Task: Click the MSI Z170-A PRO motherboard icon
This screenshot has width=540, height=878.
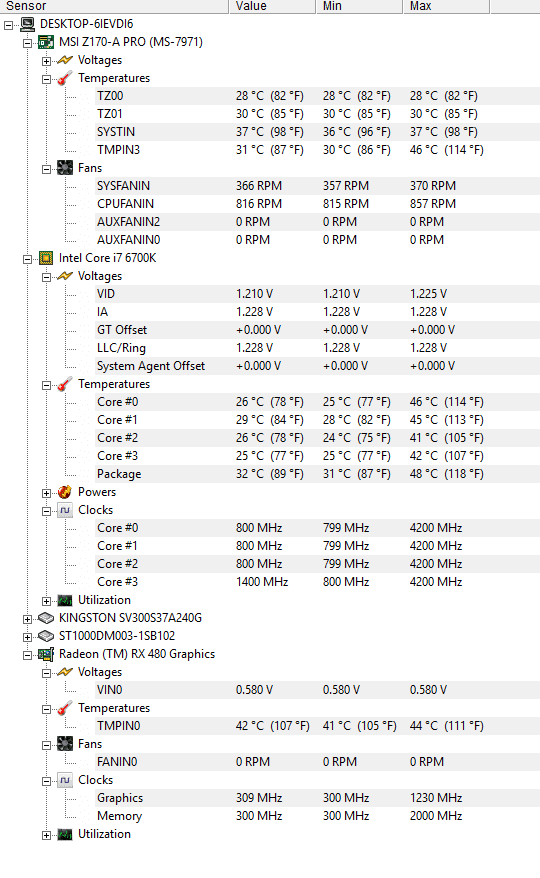Action: [46, 42]
